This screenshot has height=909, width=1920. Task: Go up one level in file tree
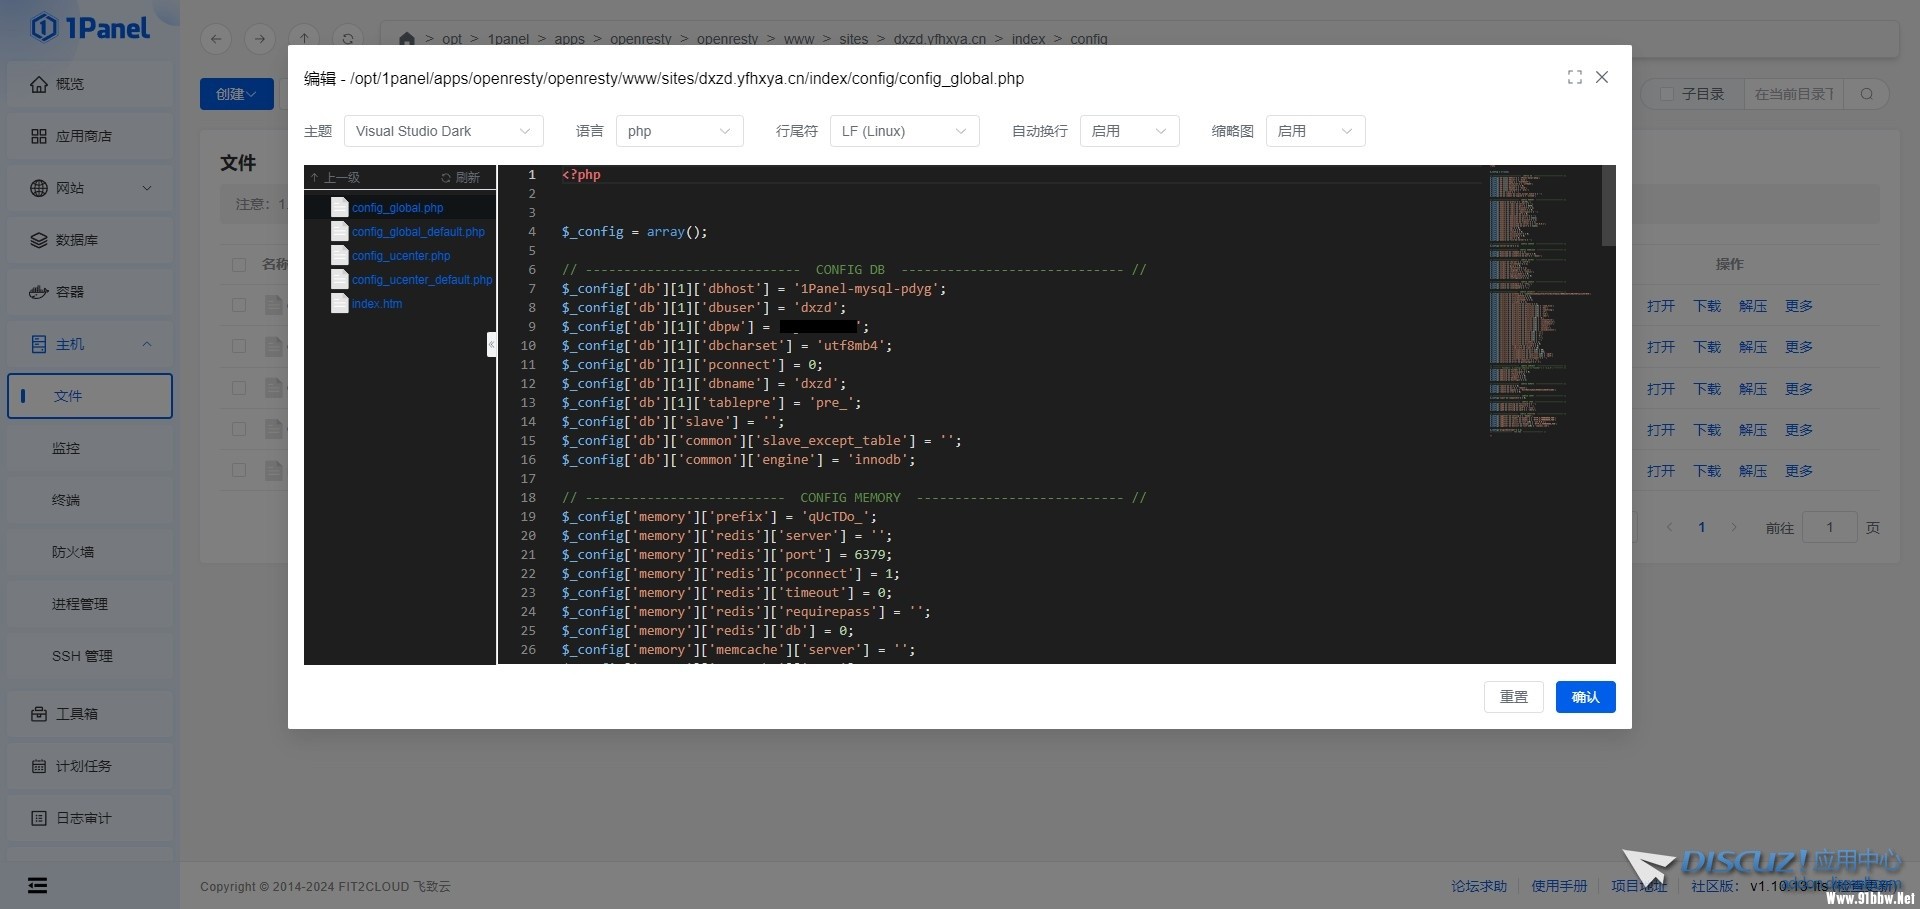tap(335, 178)
